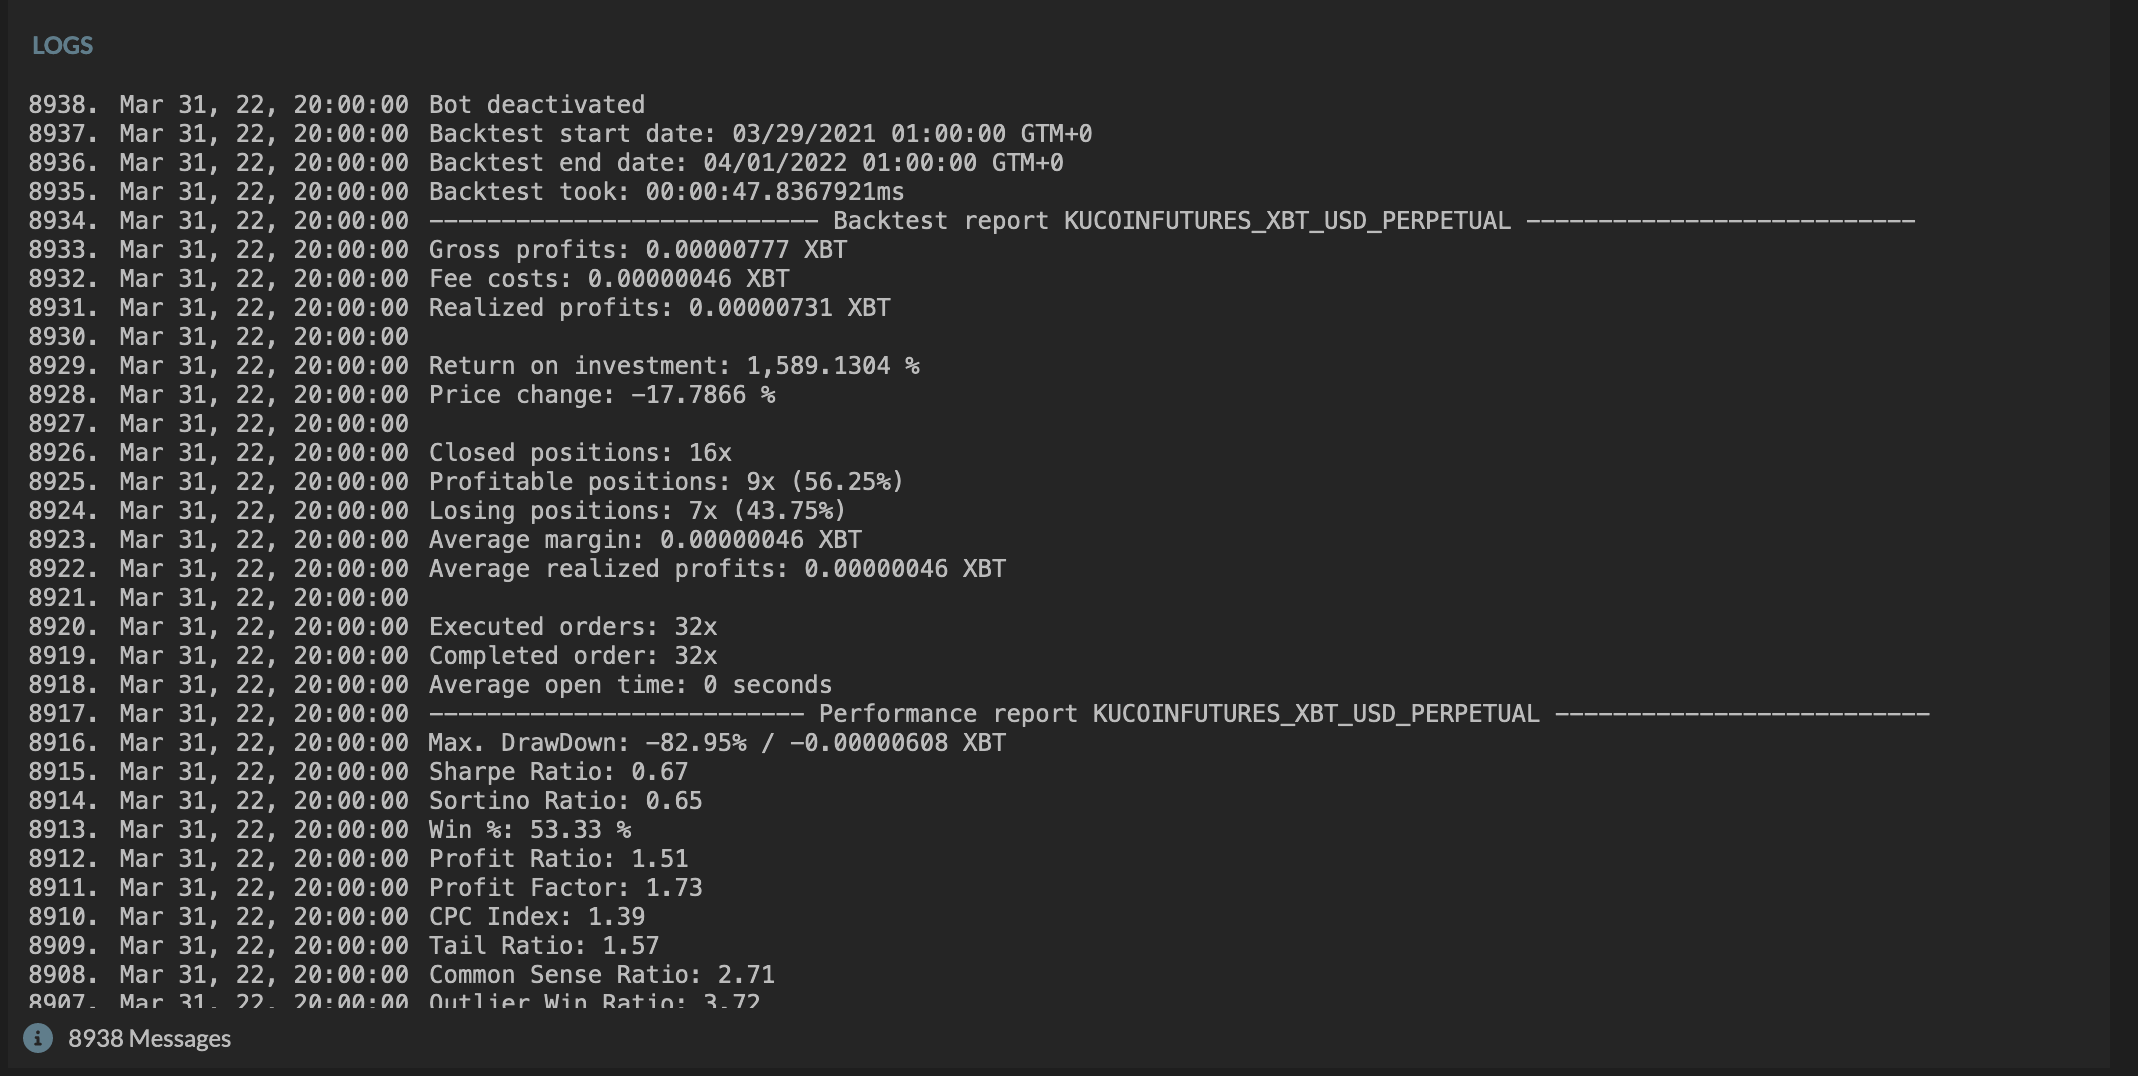Click the 8938 Messages status text

(149, 1038)
